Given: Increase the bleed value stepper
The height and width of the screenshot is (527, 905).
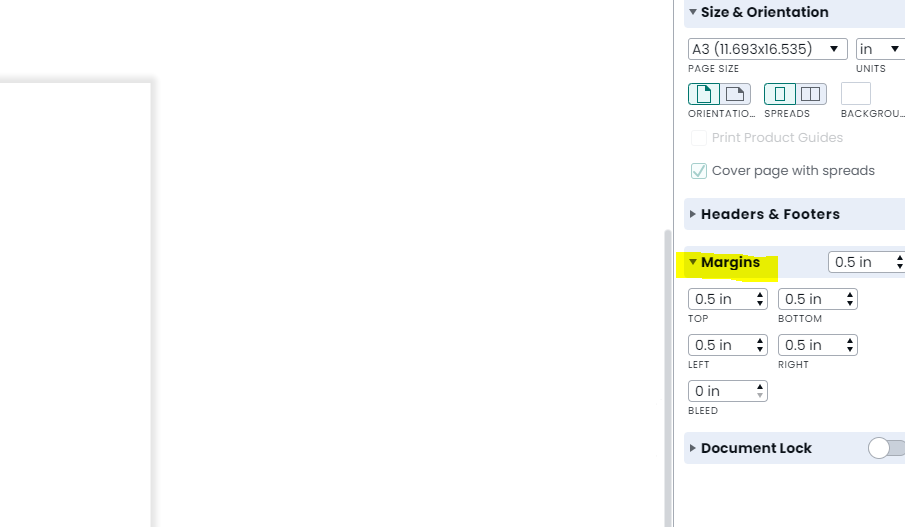Looking at the screenshot, I should pos(760,387).
